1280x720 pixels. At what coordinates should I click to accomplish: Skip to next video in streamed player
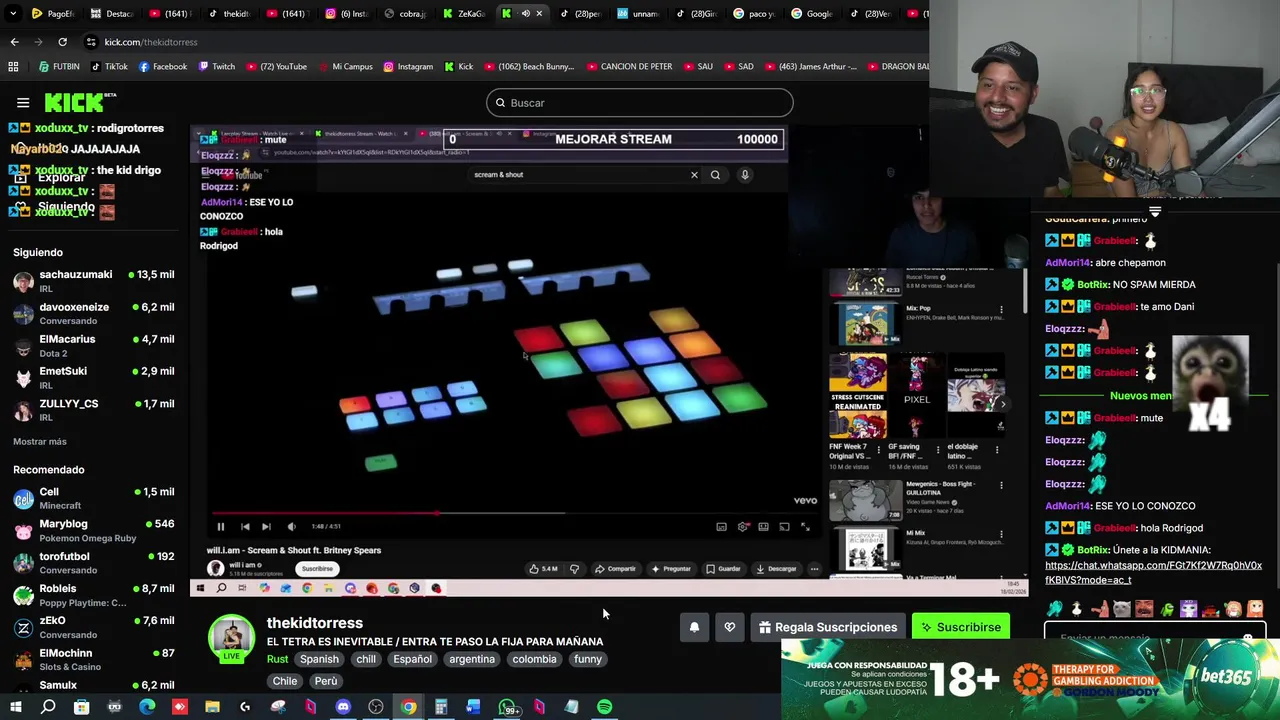pos(266,526)
